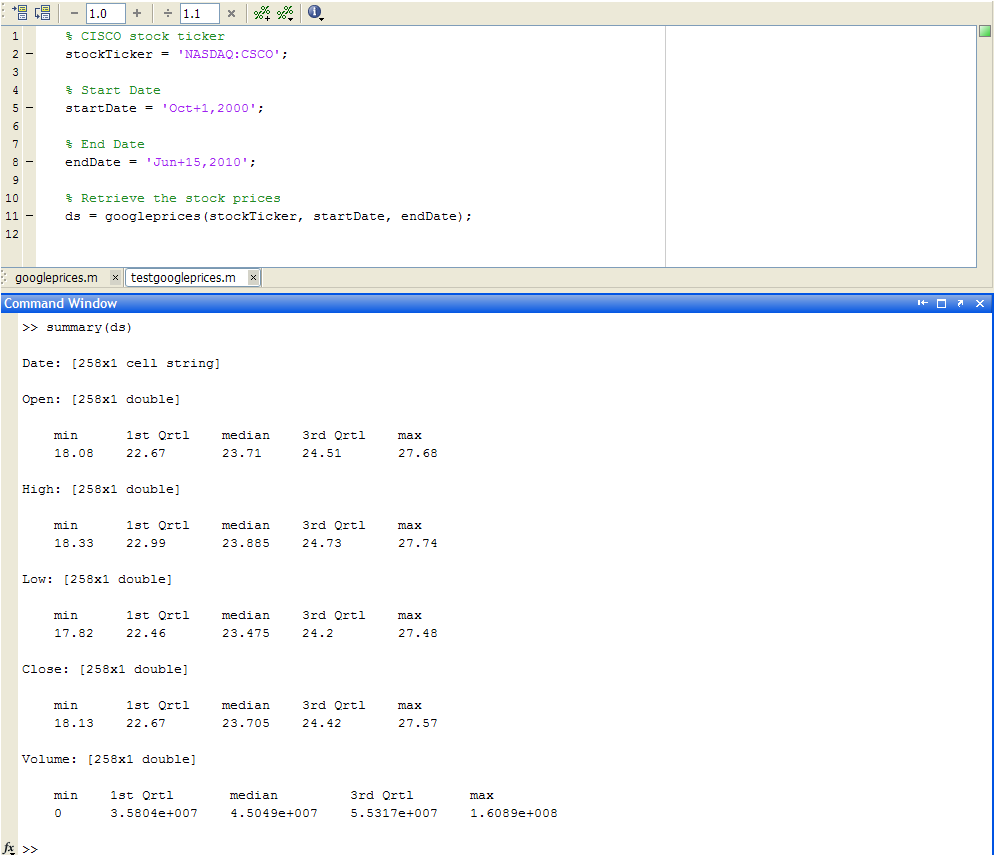Click the 1.1 multiply factor field
This screenshot has width=996, height=858.
pos(199,13)
